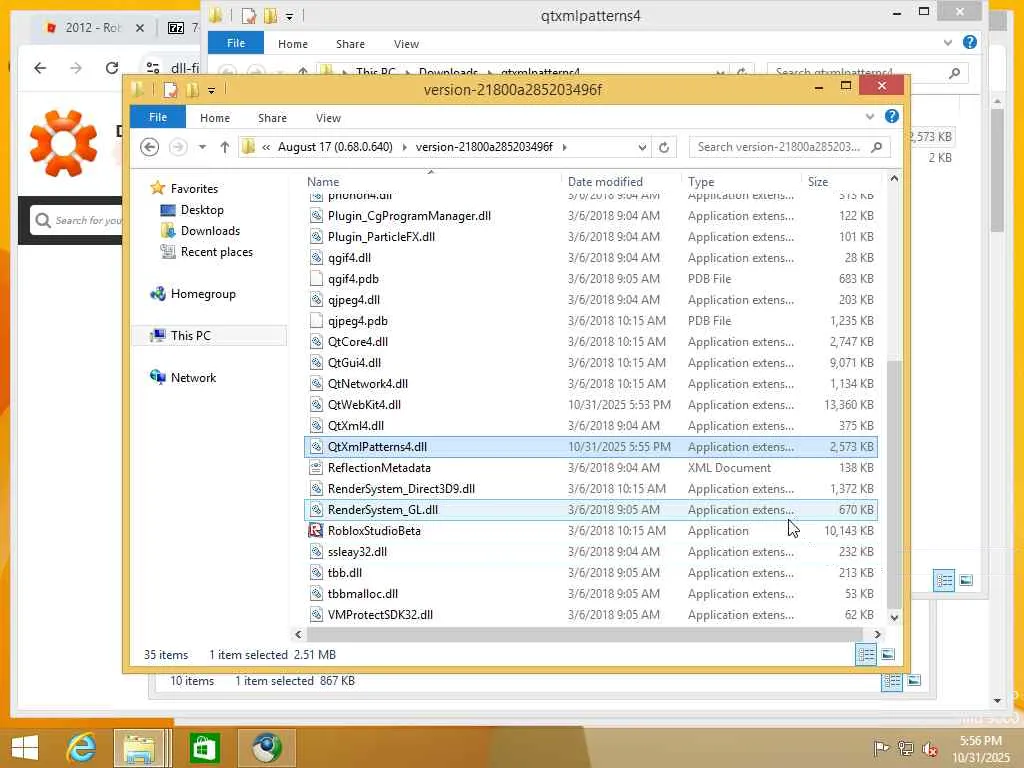Select QtCore4.dll file icon
Image resolution: width=1024 pixels, height=768 pixels.
[x=316, y=342]
